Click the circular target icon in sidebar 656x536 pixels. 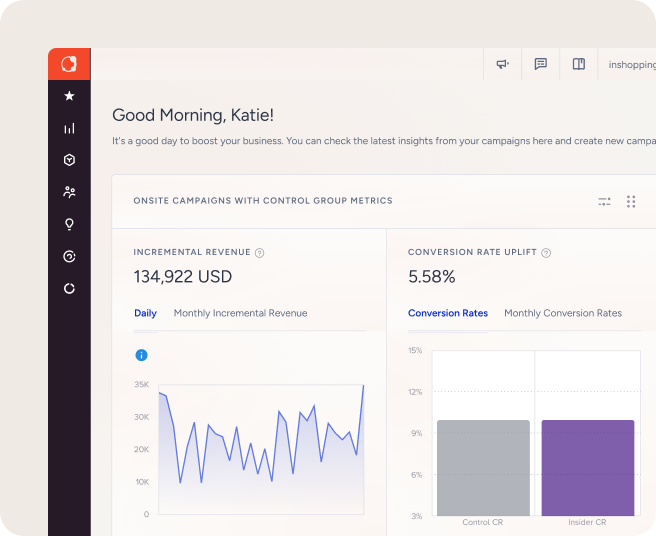pos(69,256)
